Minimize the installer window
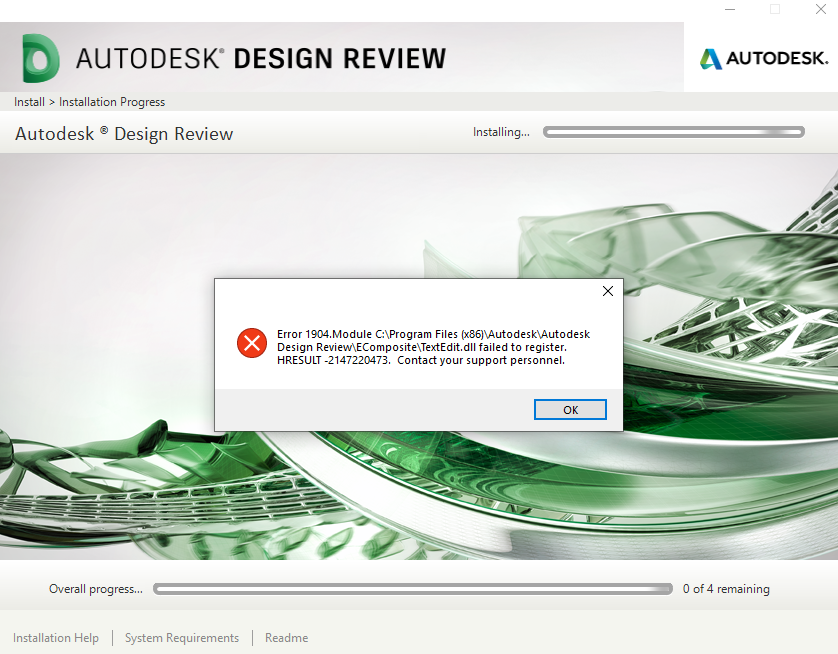This screenshot has height=654, width=838. tap(730, 10)
